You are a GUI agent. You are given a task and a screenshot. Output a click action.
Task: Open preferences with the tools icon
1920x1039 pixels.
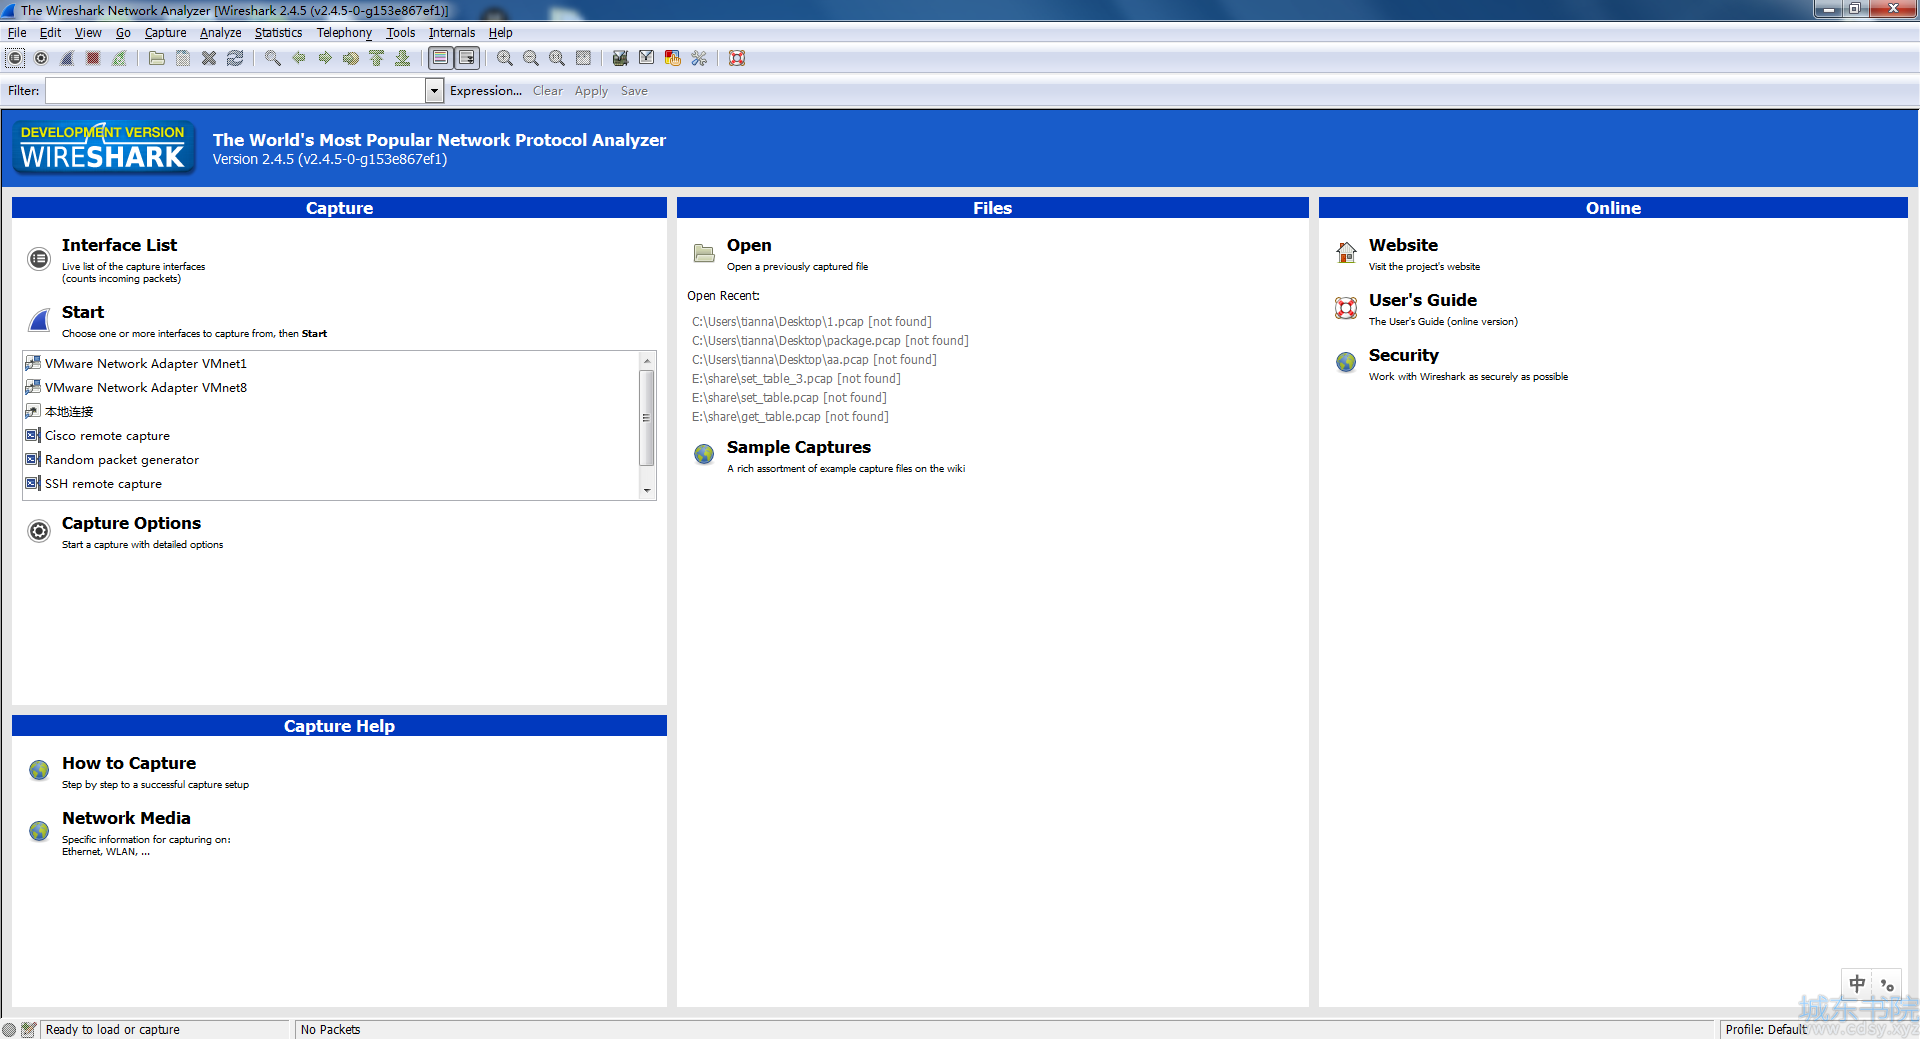point(699,58)
